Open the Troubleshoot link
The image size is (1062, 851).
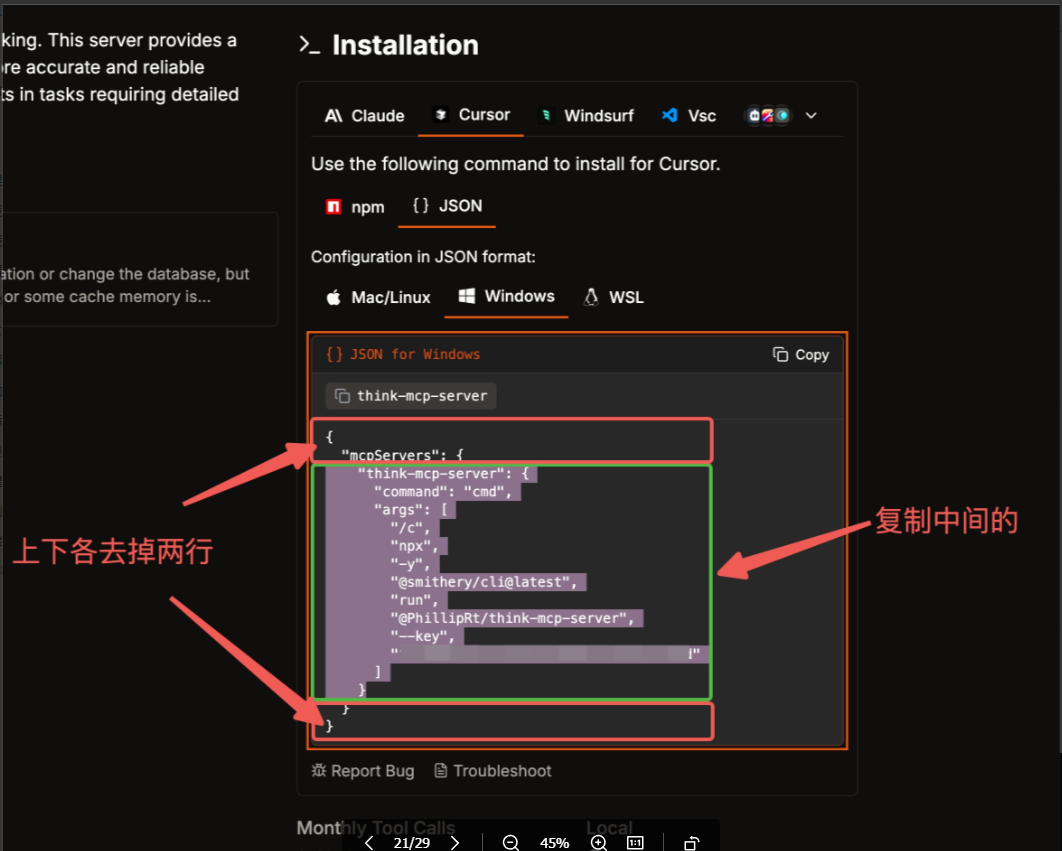pyautogui.click(x=492, y=771)
